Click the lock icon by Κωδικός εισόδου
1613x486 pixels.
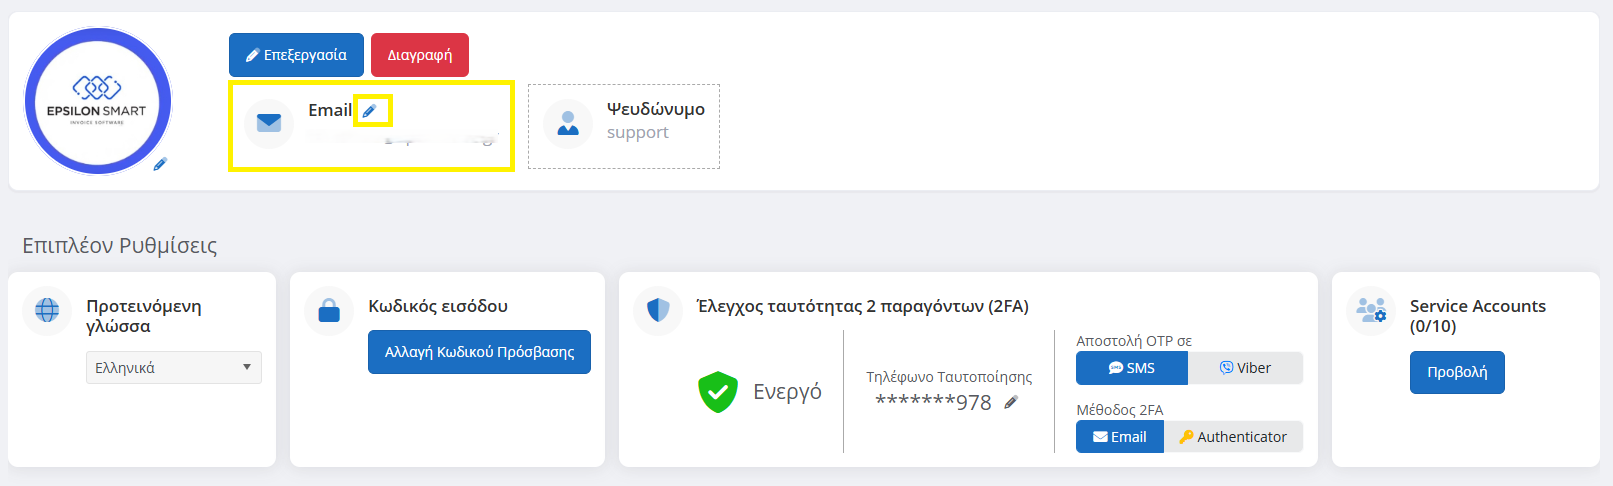[329, 311]
